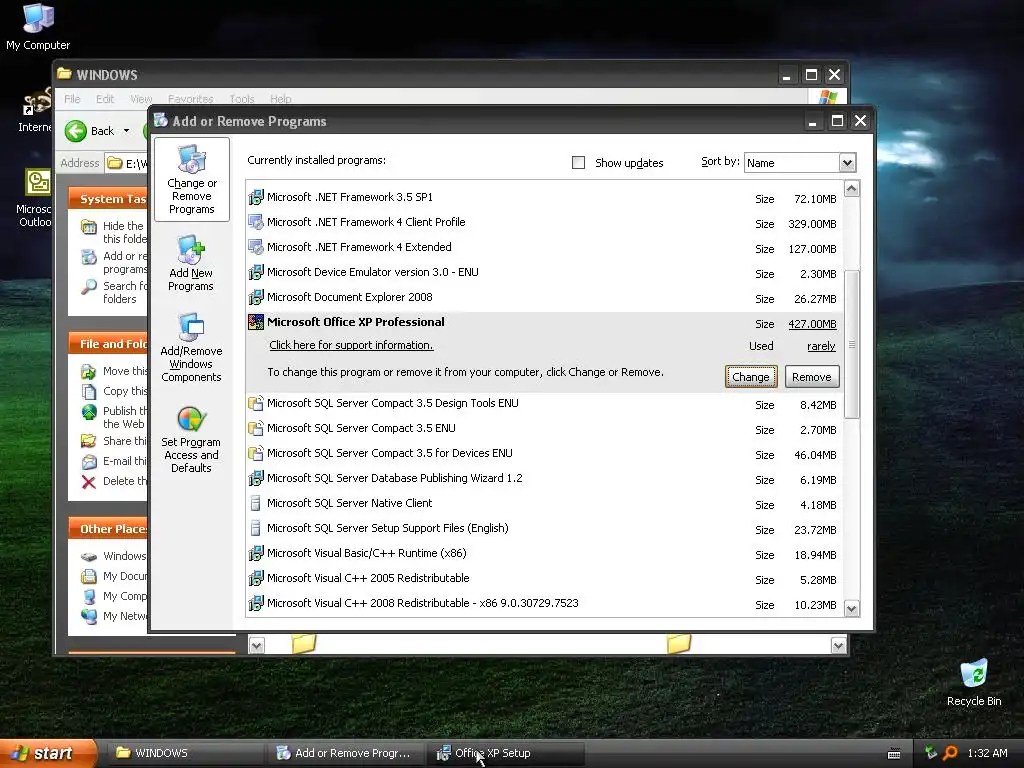Switch to Office XP Setup taskbar button
The width and height of the screenshot is (1024, 768).
[506, 753]
